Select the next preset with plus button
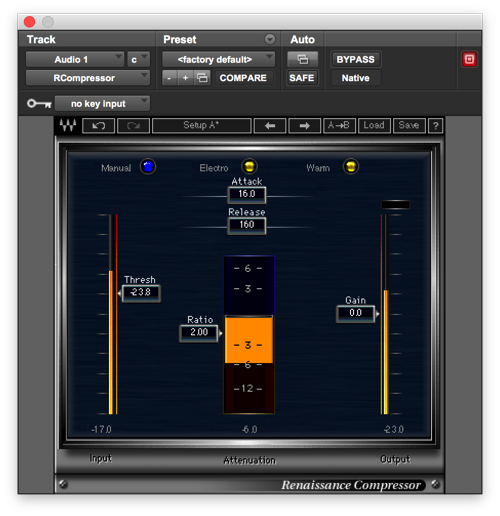Viewport: 500px width, 516px height. click(x=186, y=78)
